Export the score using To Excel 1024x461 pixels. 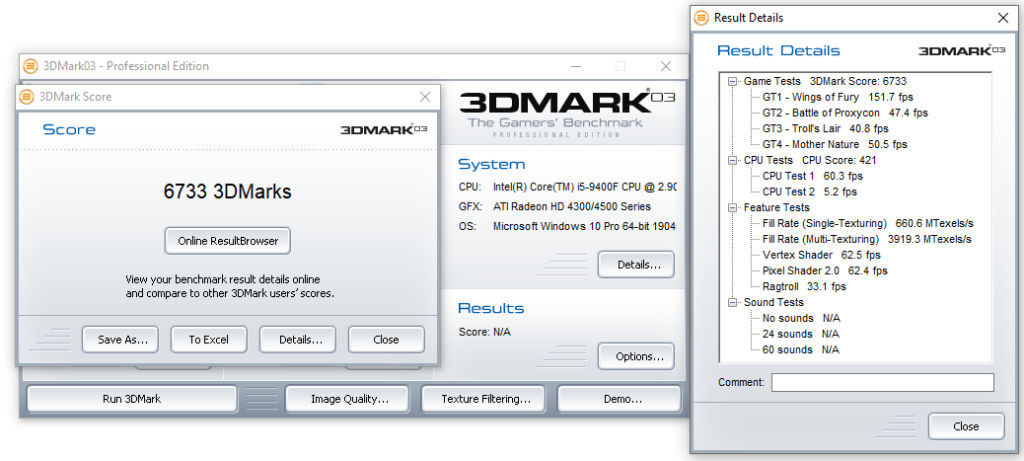(208, 340)
